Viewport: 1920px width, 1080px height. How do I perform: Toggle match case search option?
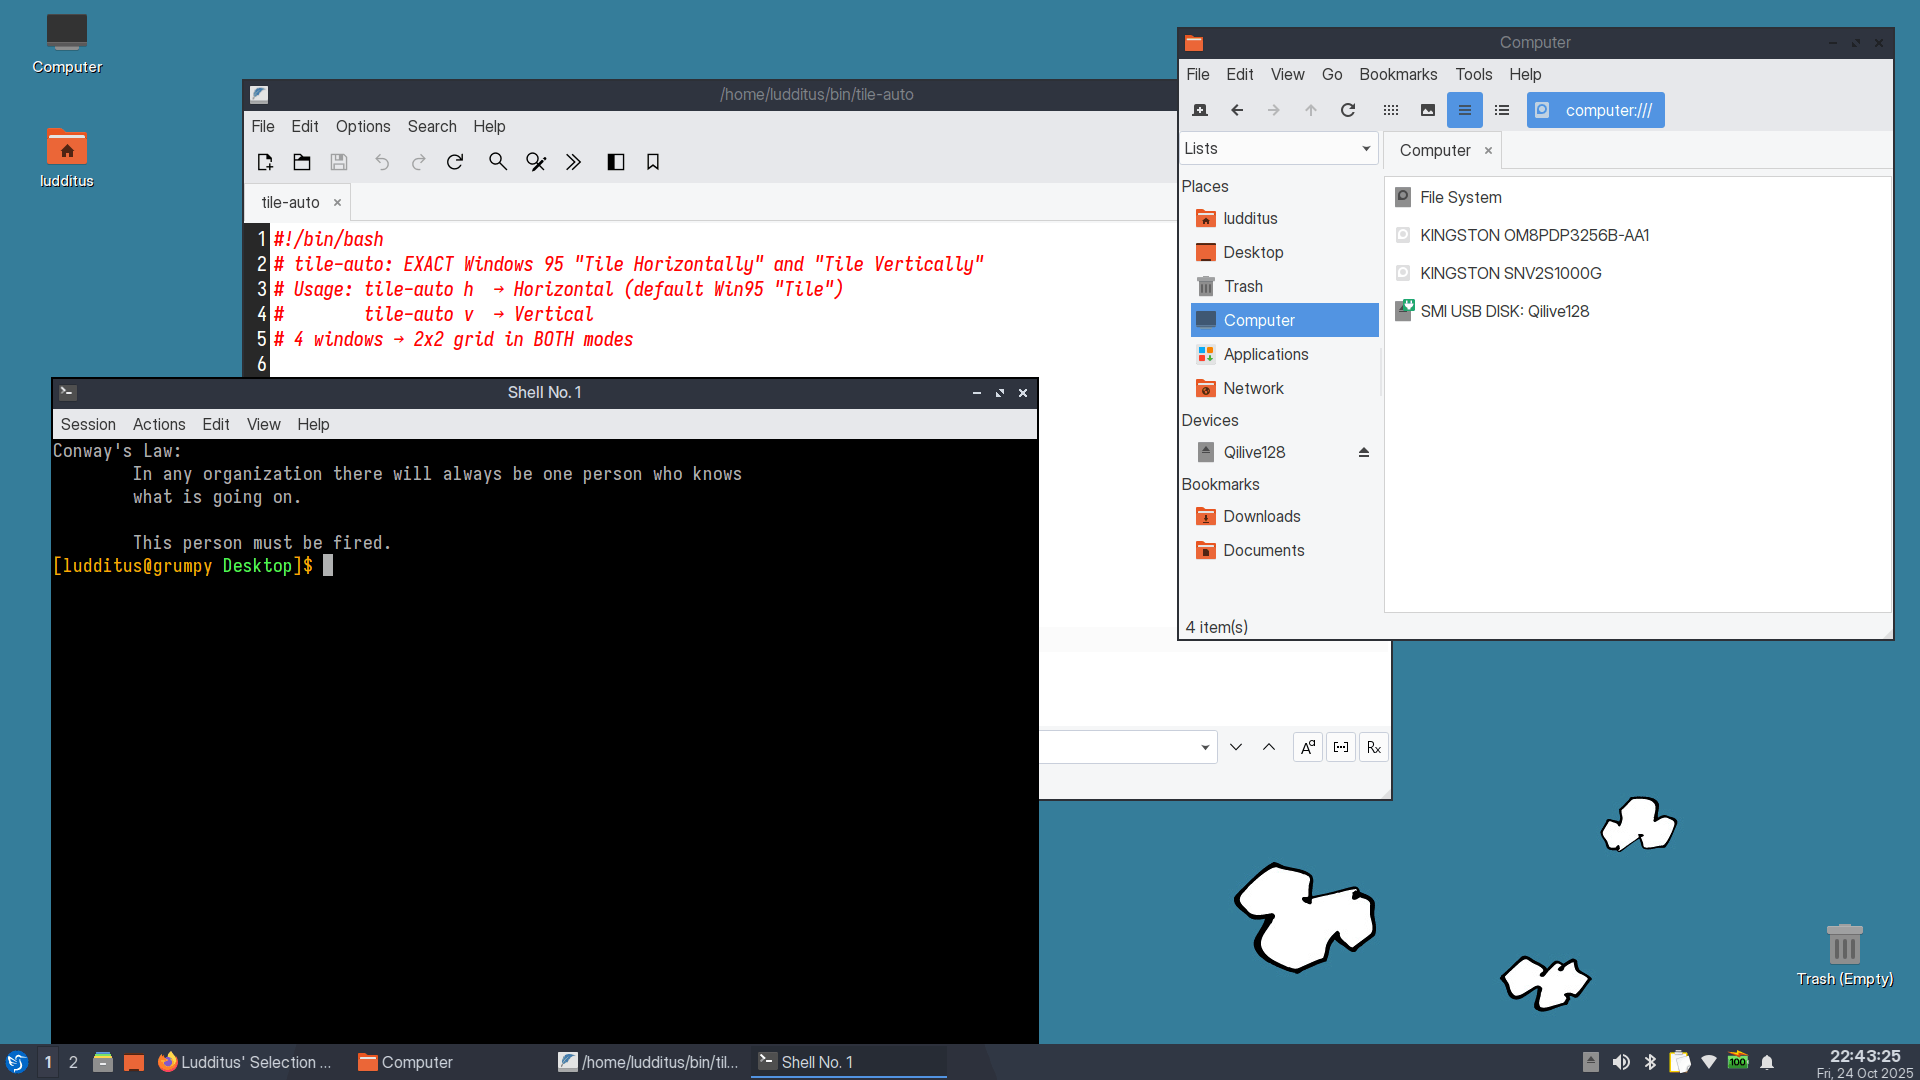coord(1308,747)
